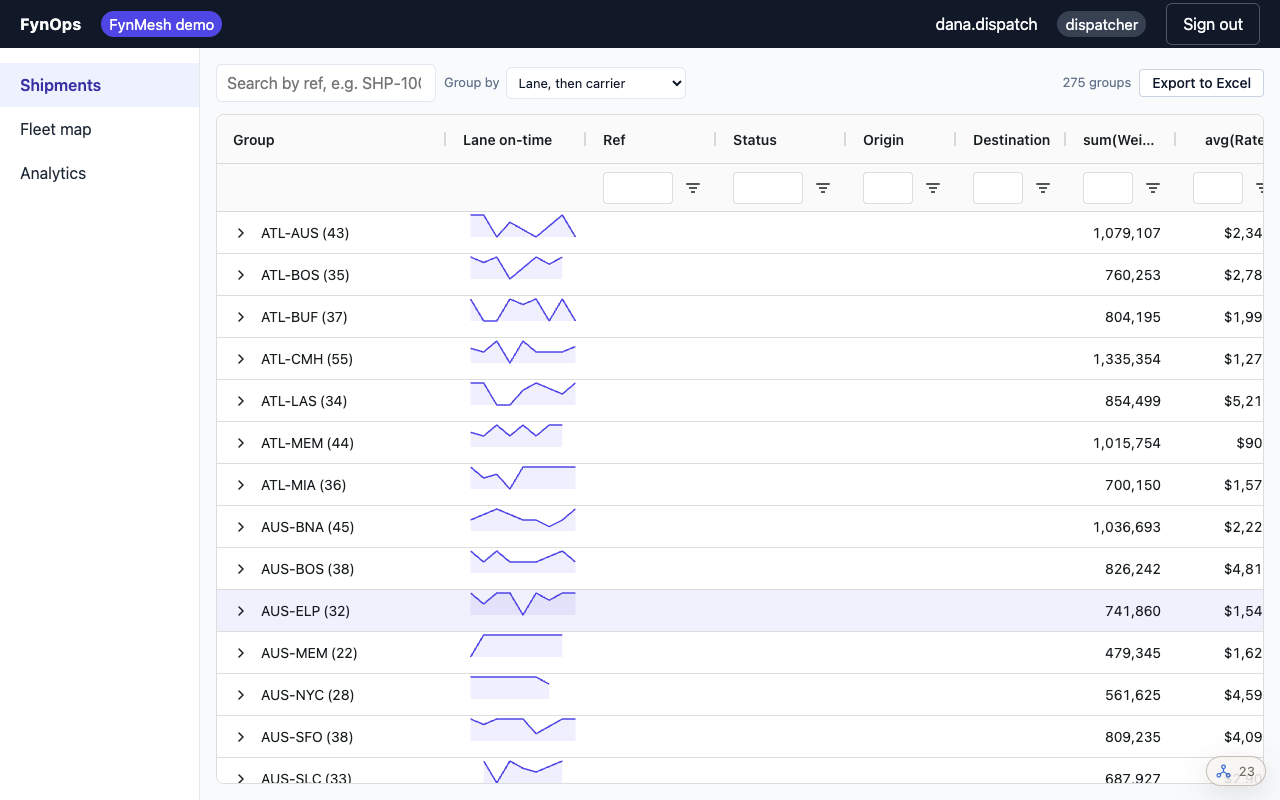Viewport: 1280px width, 800px height.
Task: Expand the AUS-BOS (38) group row
Action: 241,569
